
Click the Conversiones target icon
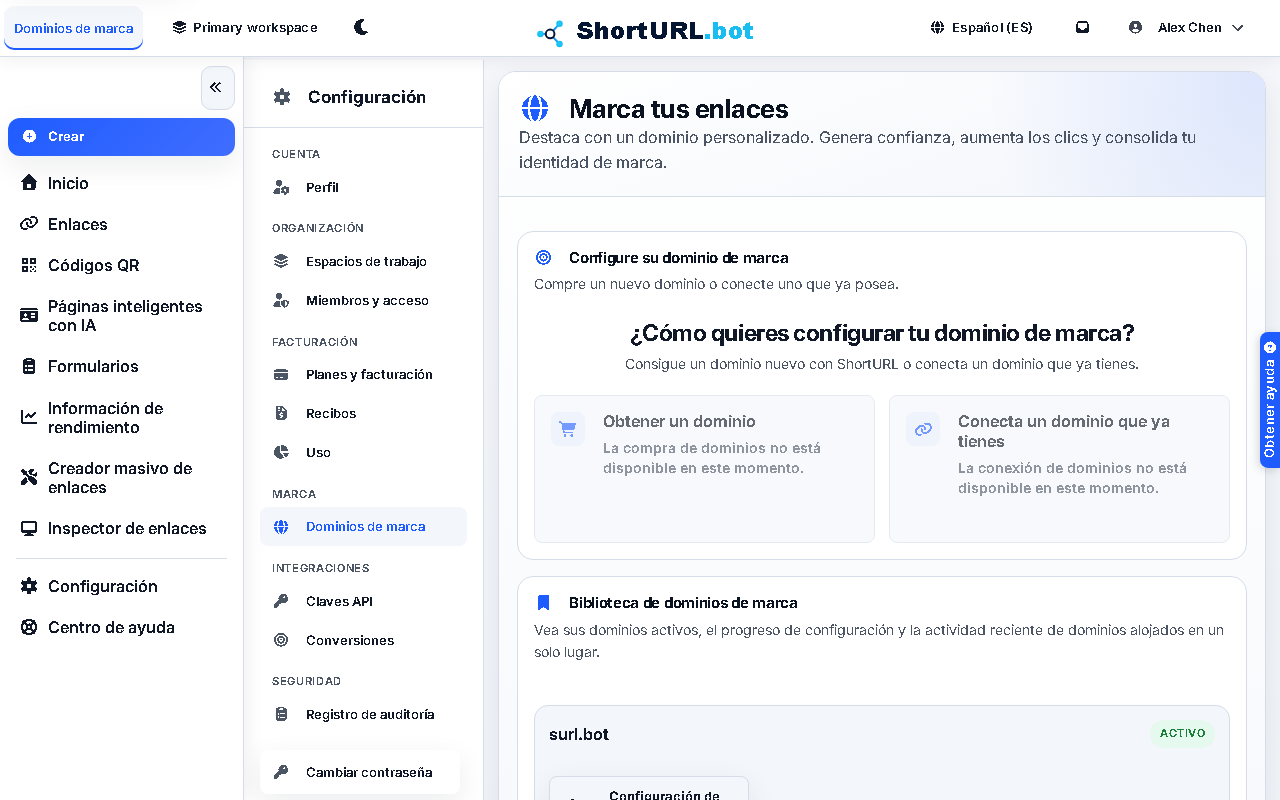point(281,640)
